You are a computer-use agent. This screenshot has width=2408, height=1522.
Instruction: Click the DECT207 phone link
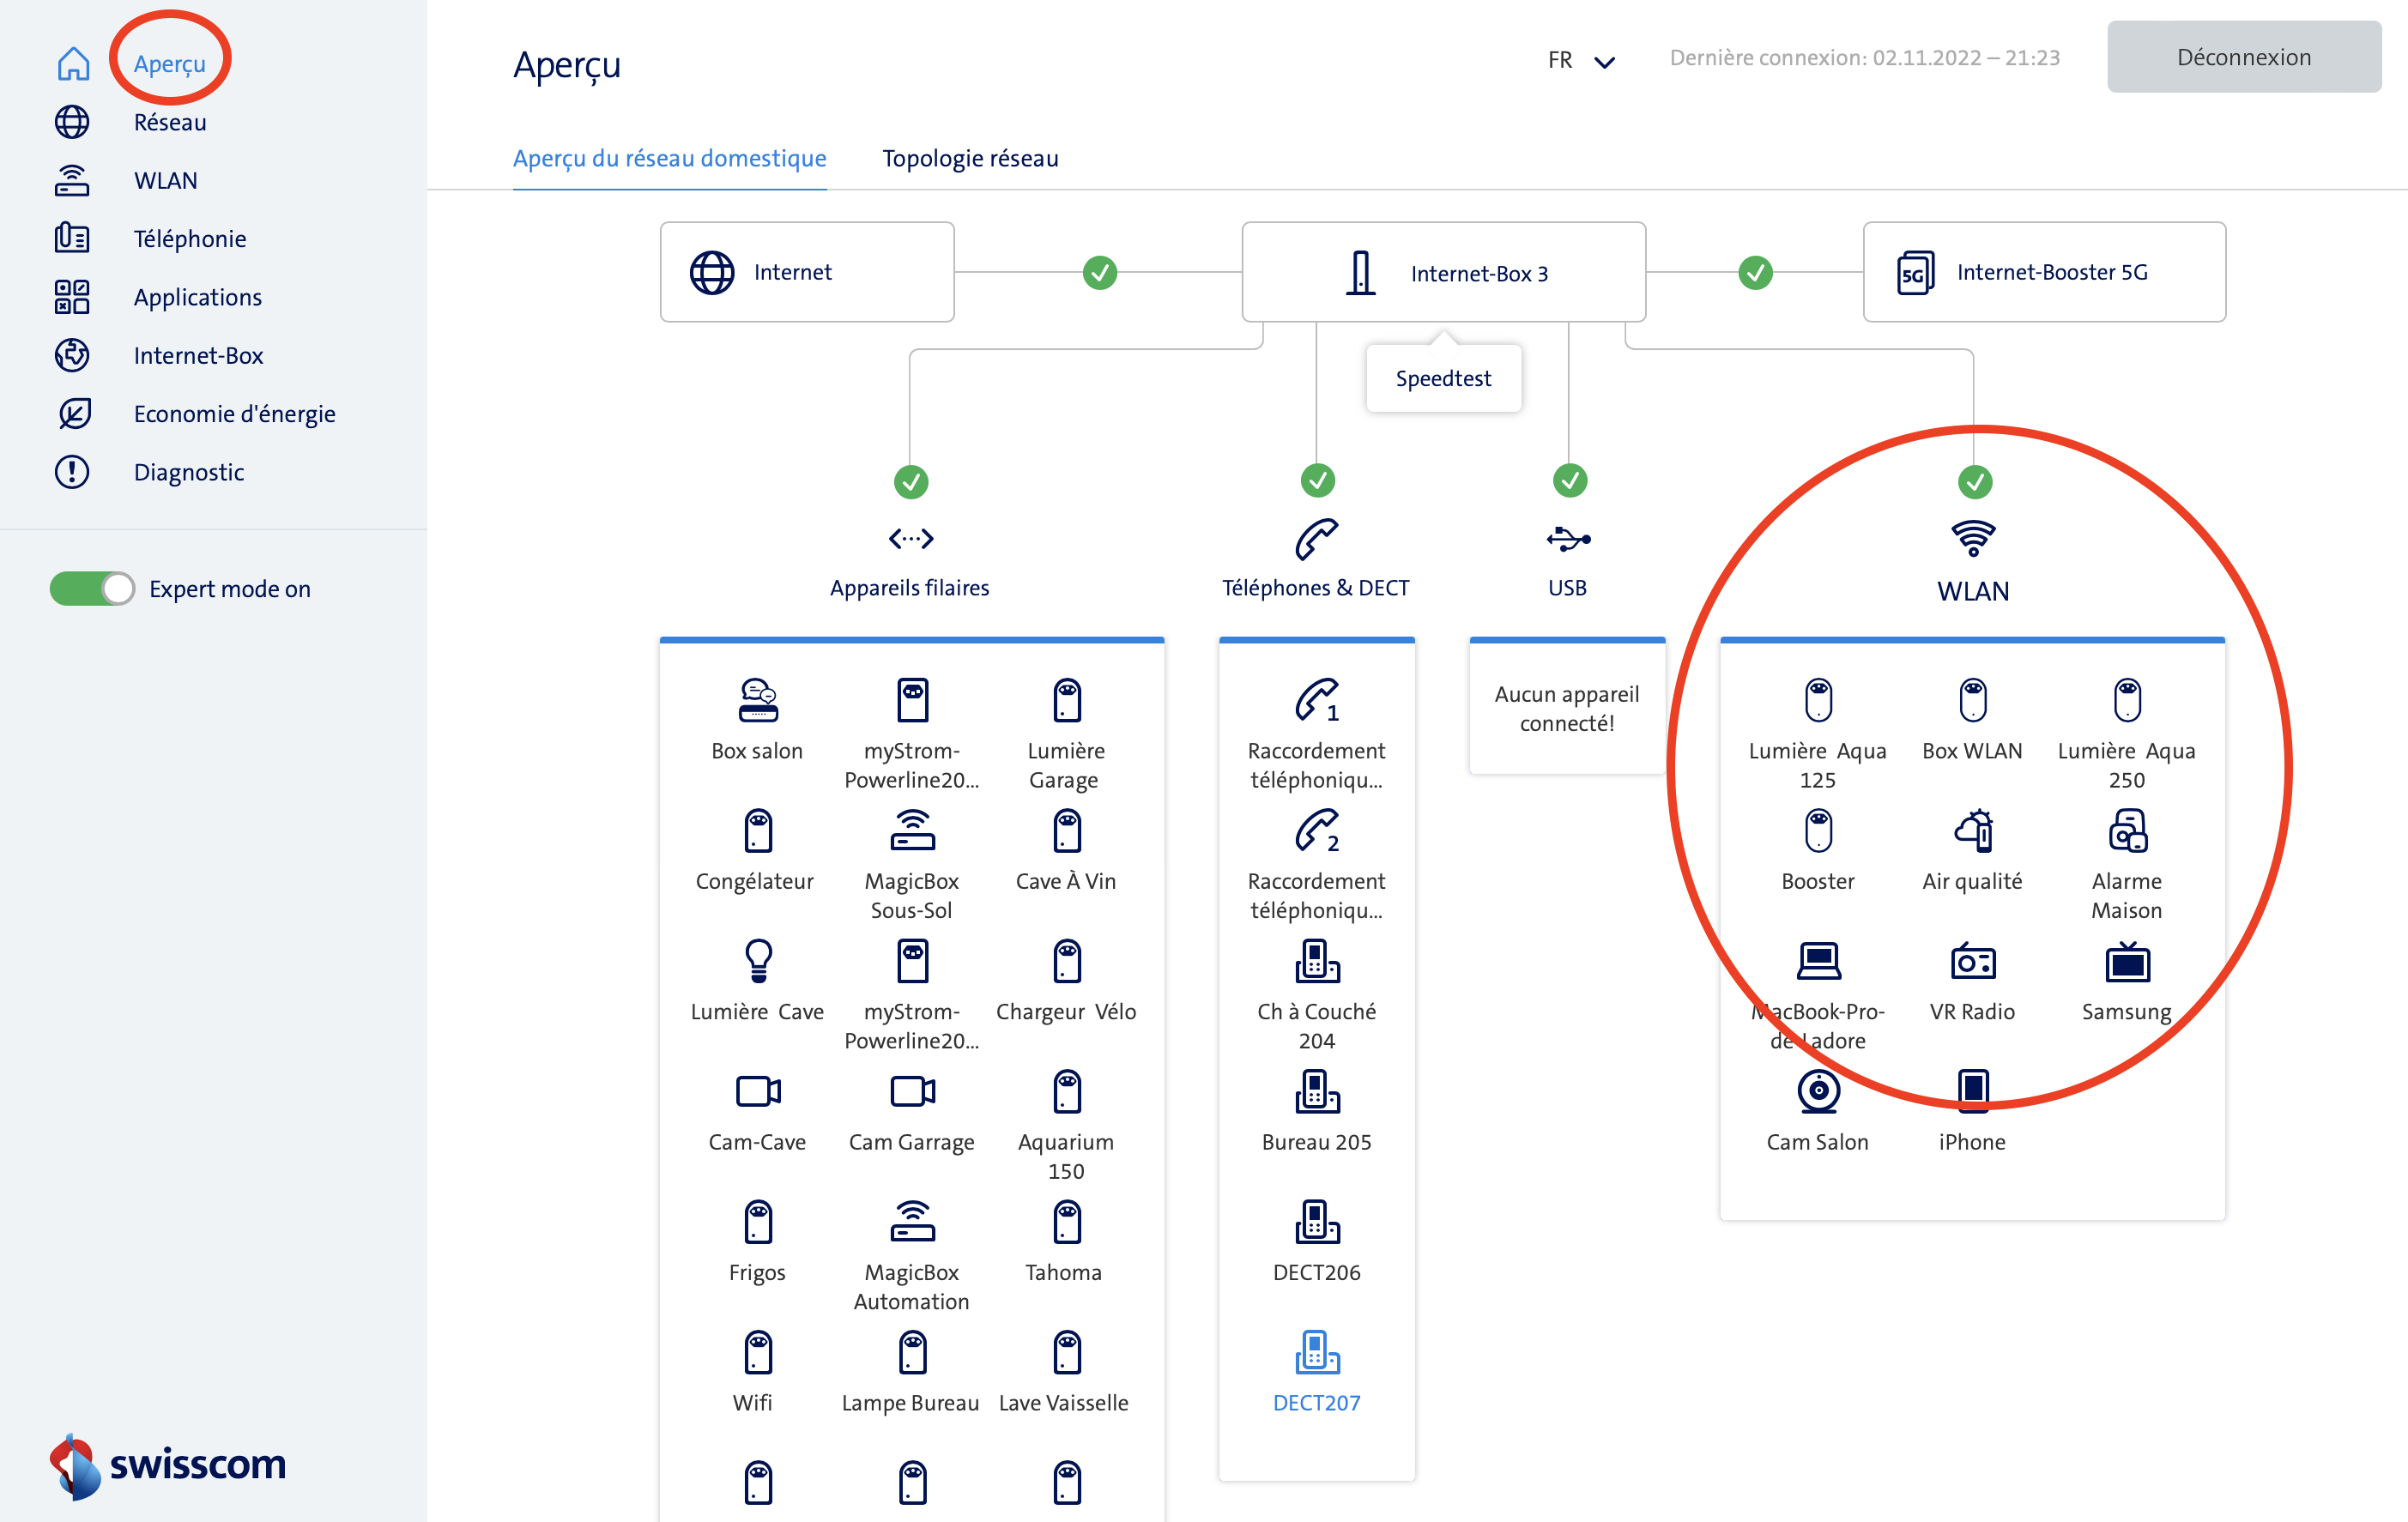[1316, 1402]
